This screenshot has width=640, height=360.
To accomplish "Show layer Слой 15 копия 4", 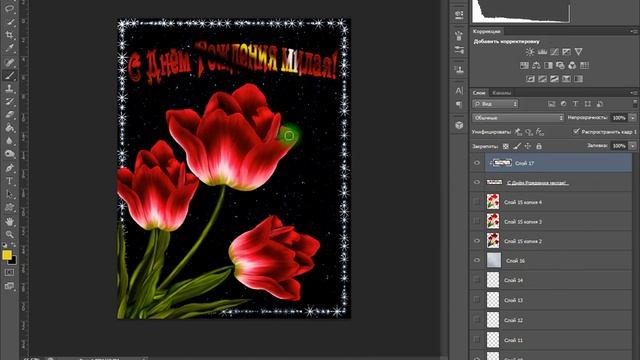I will [477, 202].
